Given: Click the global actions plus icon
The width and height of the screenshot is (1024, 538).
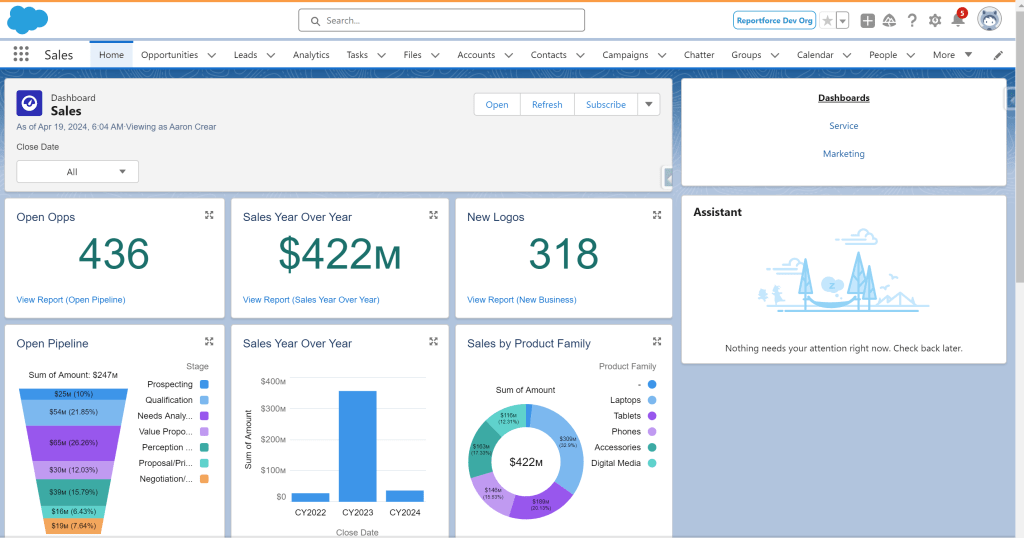Looking at the screenshot, I should click(867, 20).
